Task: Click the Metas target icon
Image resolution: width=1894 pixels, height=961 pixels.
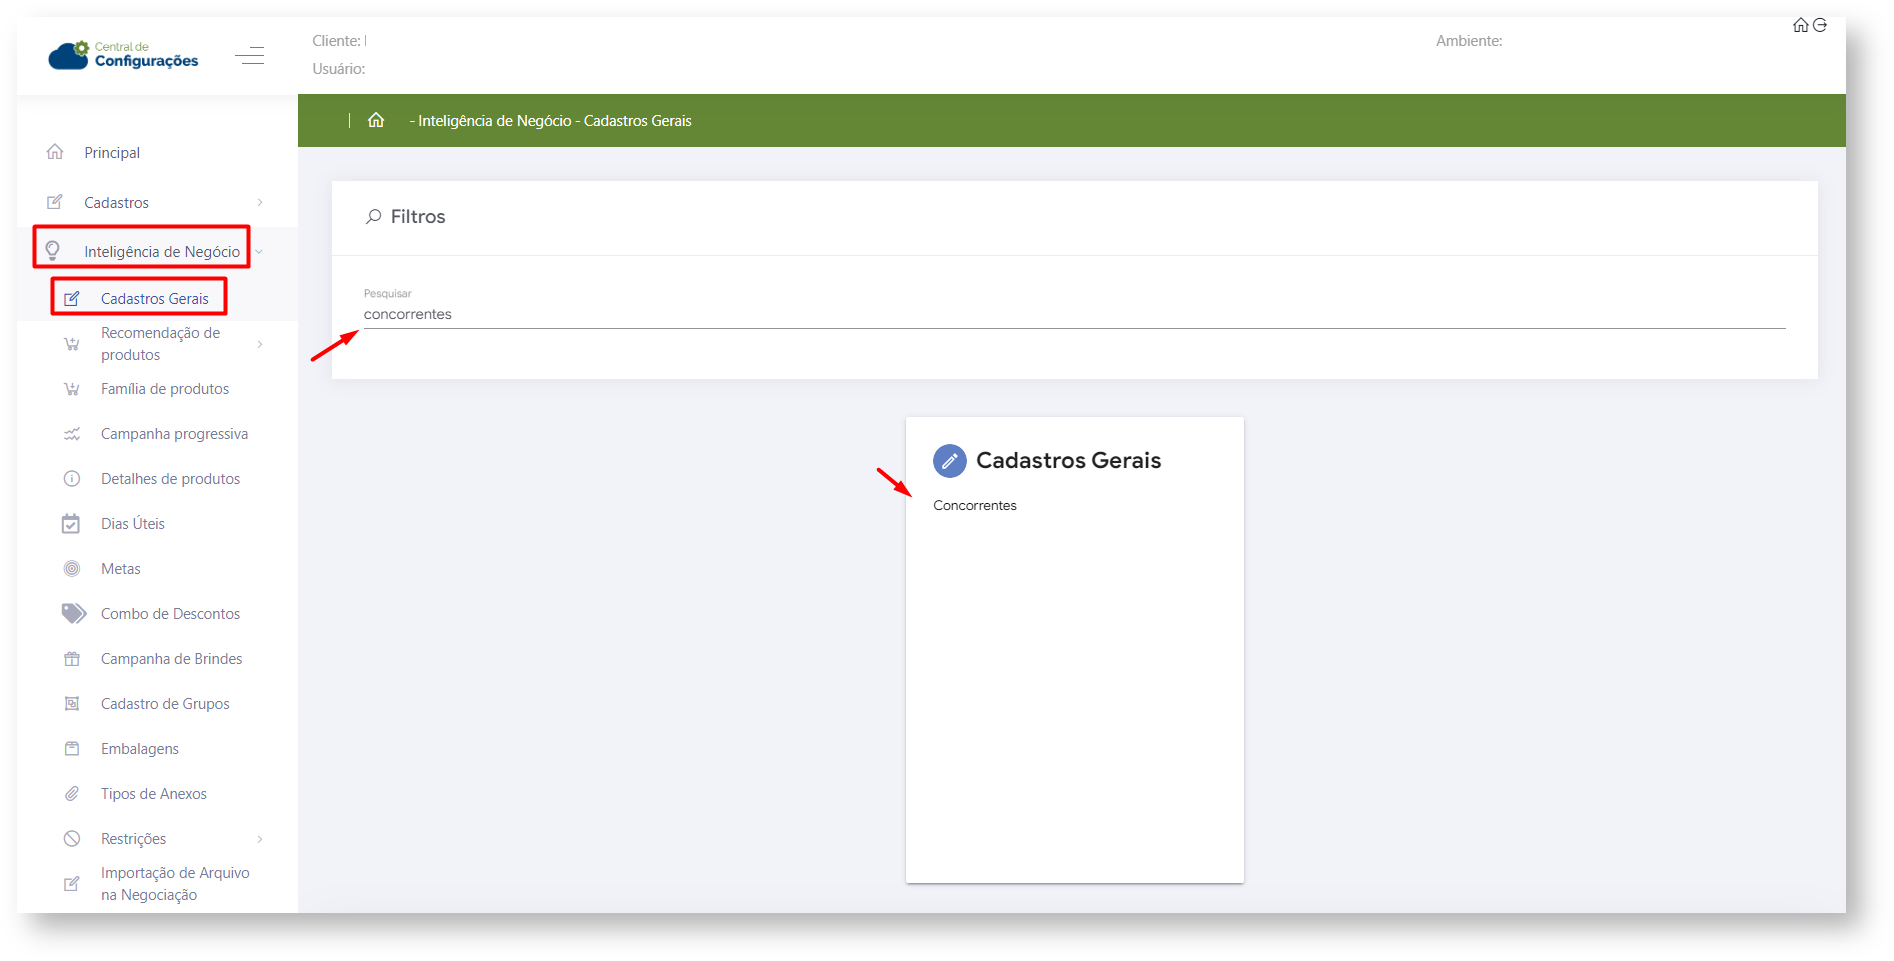Action: click(x=72, y=569)
